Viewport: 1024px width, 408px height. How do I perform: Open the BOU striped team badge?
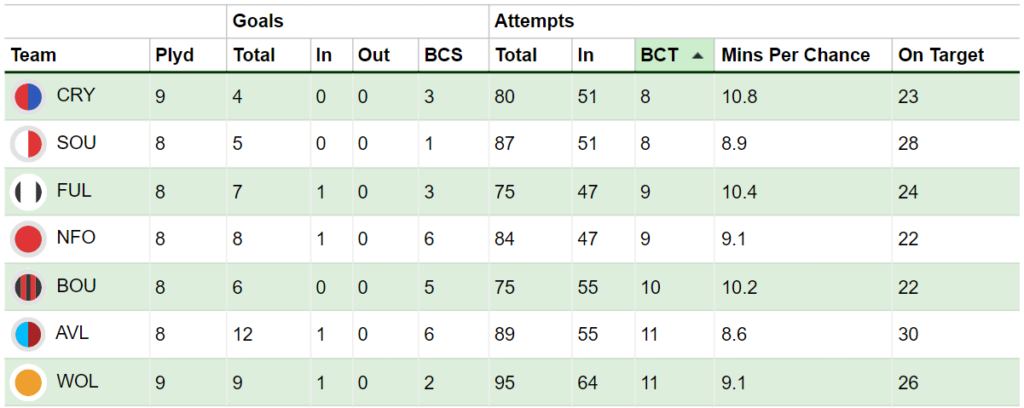[x=28, y=287]
